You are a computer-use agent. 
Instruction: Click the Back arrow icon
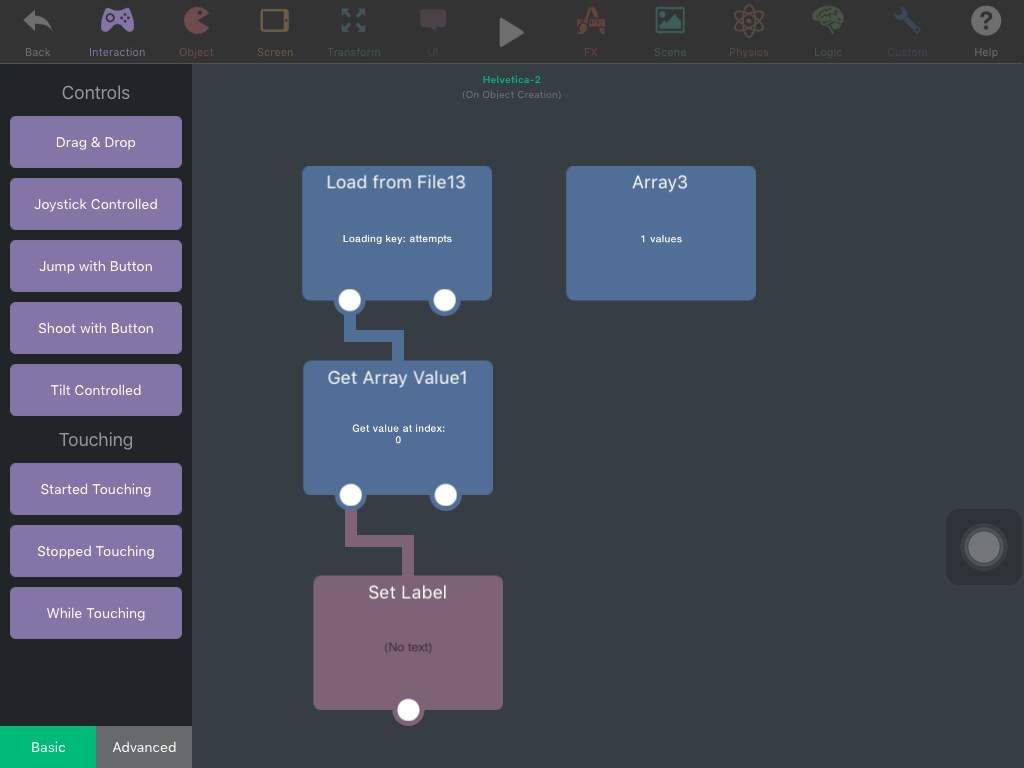(38, 22)
